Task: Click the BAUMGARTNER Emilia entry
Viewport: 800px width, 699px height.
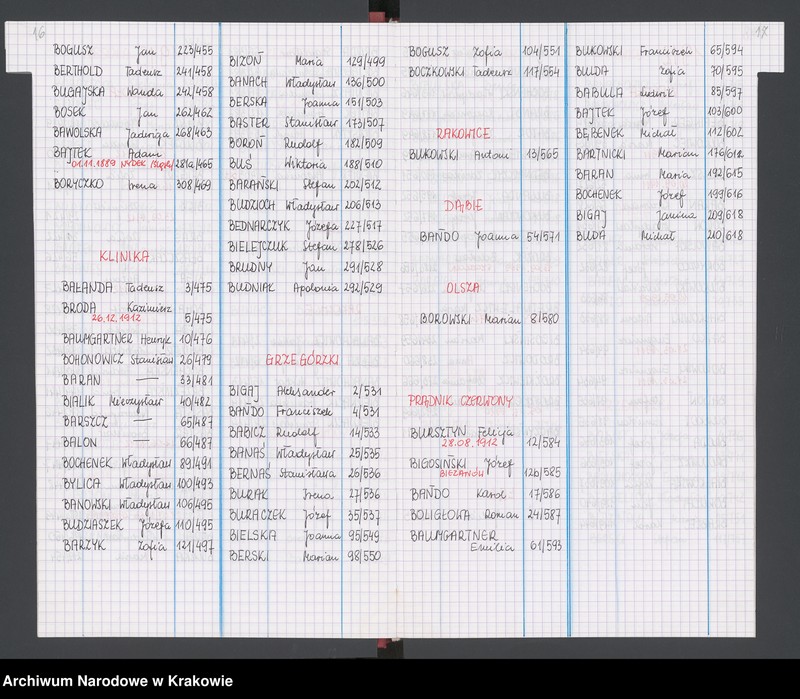Action: [x=485, y=541]
